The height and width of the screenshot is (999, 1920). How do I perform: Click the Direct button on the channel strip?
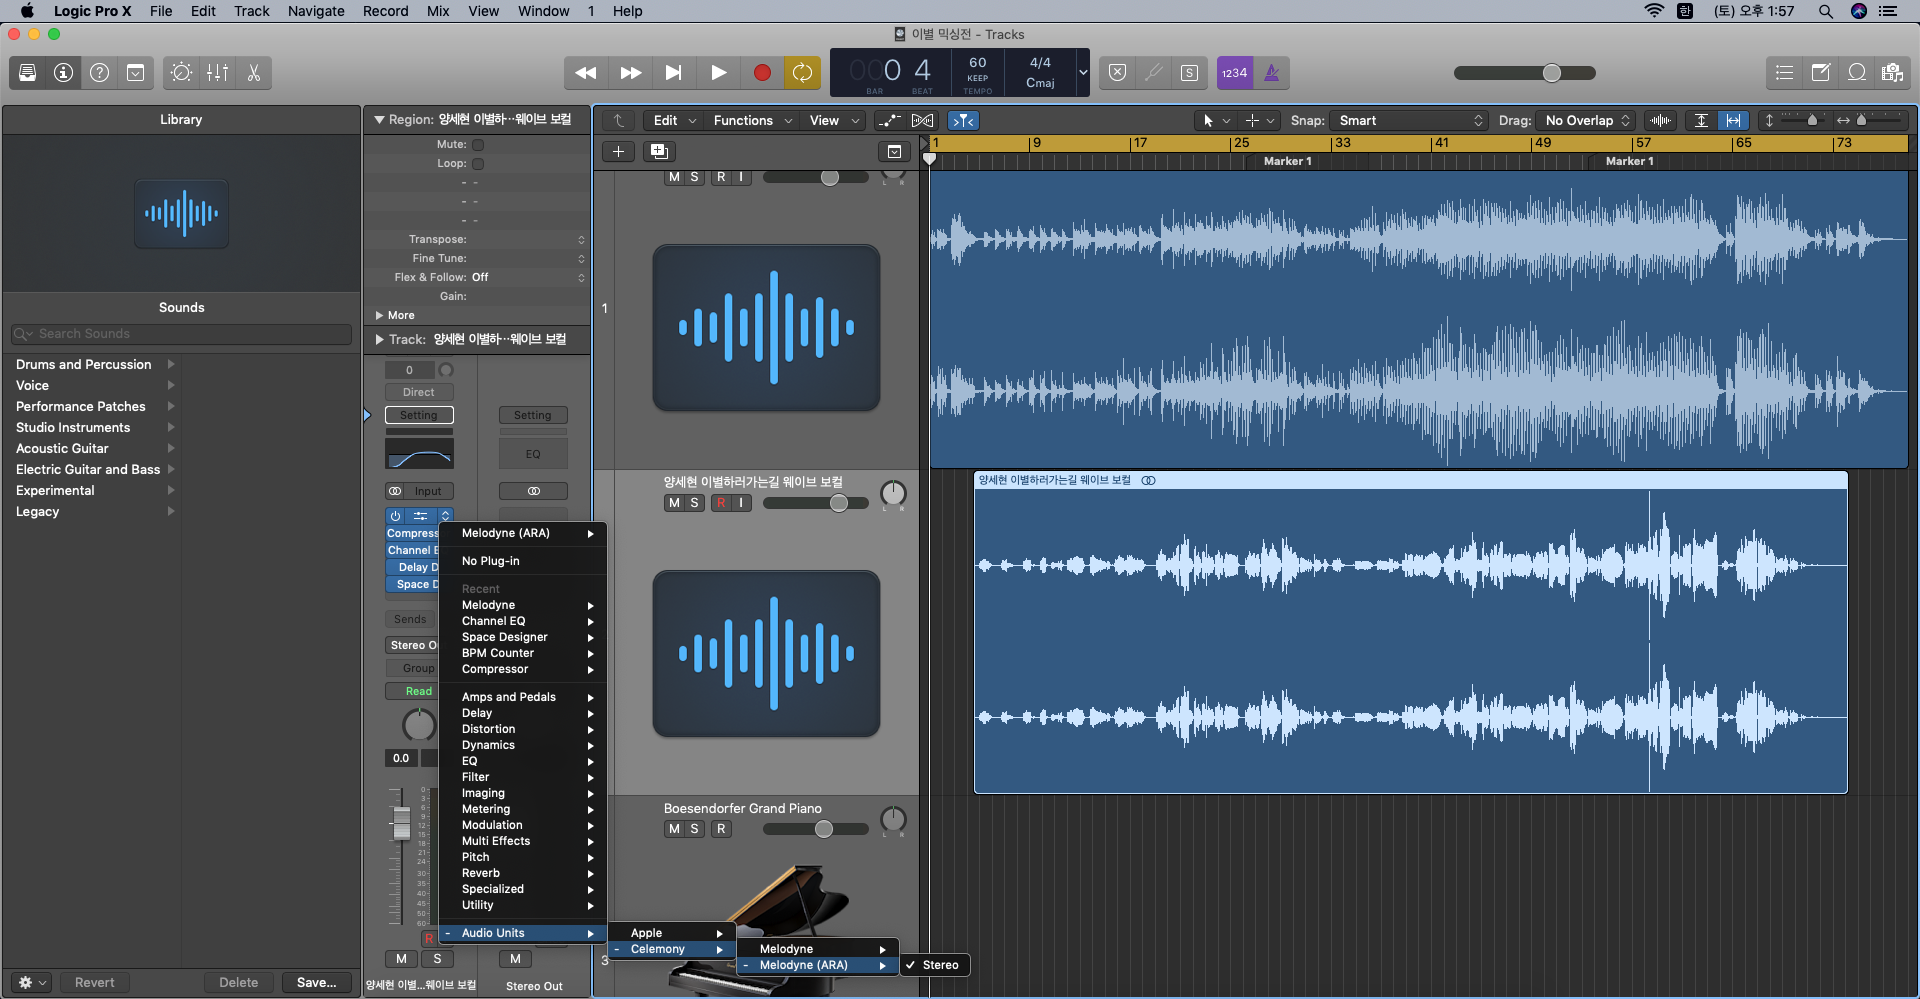click(419, 393)
